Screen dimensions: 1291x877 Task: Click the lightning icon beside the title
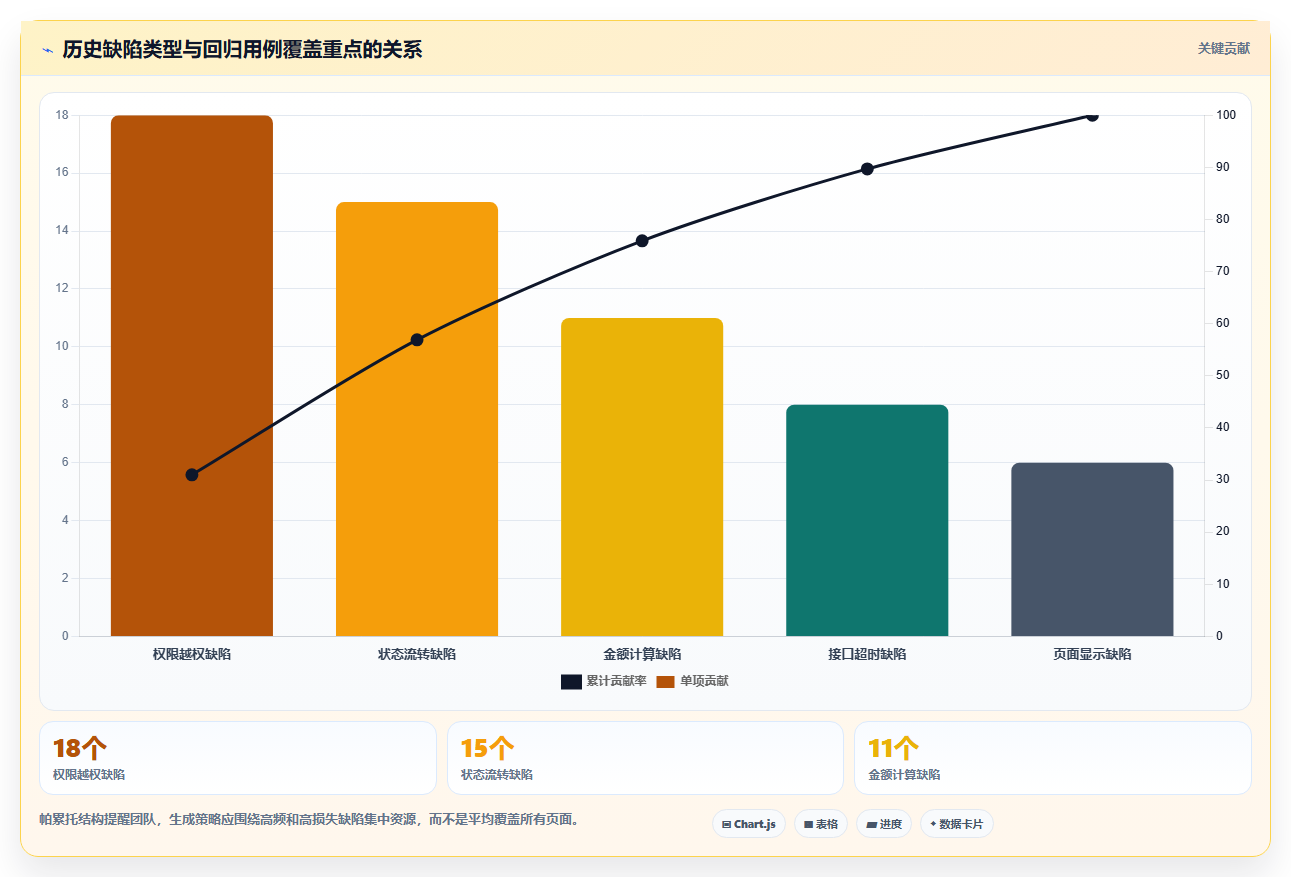(x=47, y=50)
